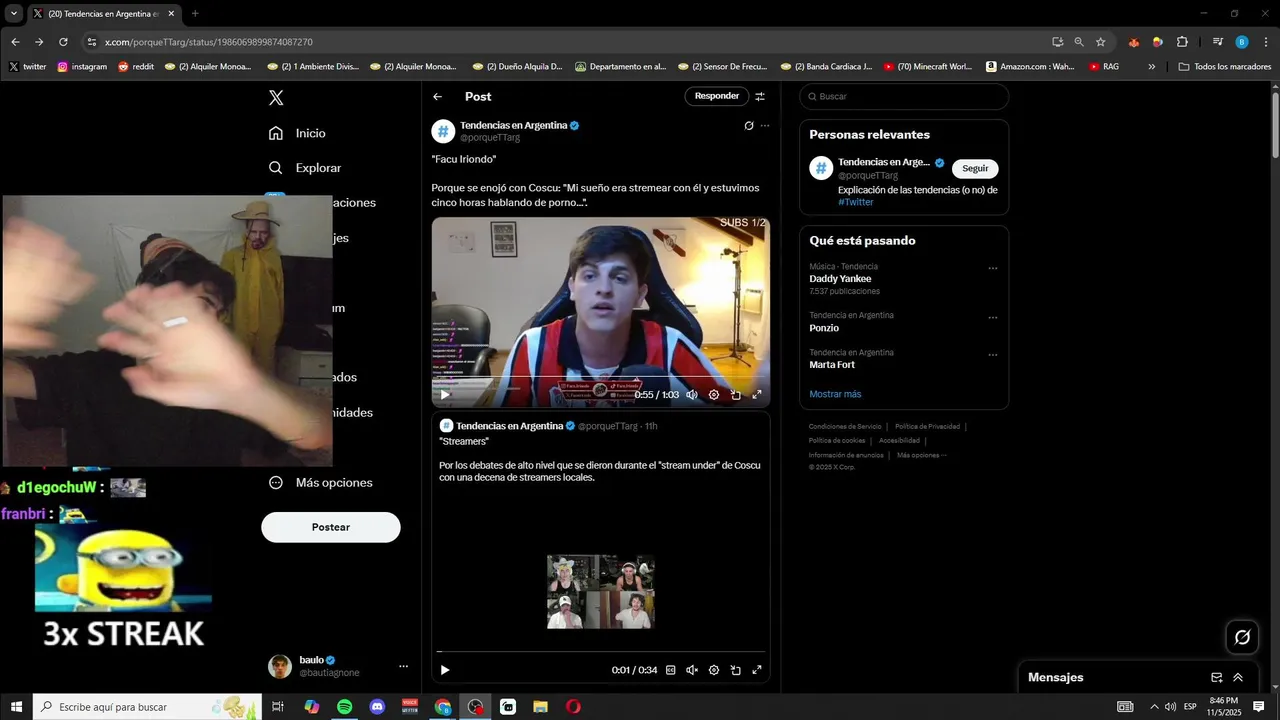Open the RAG YouTube bookmark
The image size is (1280, 720).
tap(1104, 67)
